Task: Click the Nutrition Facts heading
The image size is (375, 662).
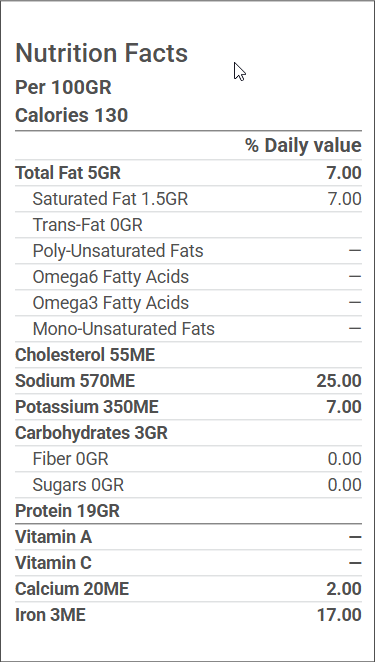Action: point(101,53)
